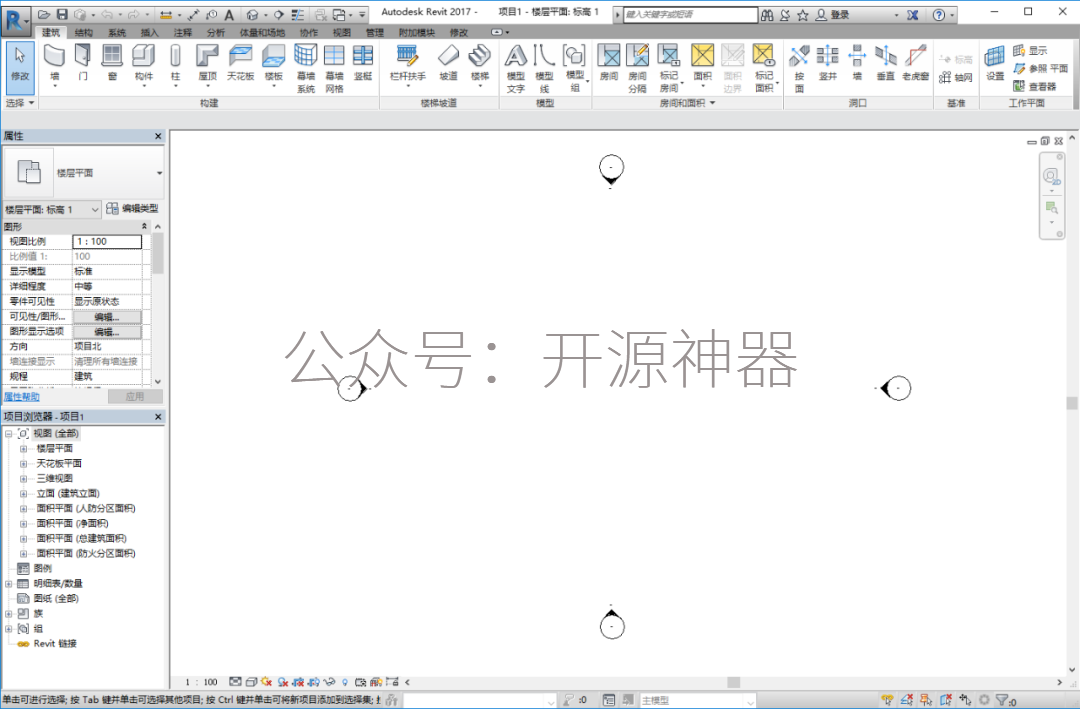Open the 选择 panel dropdown
This screenshot has width=1080, height=709.
click(20, 103)
